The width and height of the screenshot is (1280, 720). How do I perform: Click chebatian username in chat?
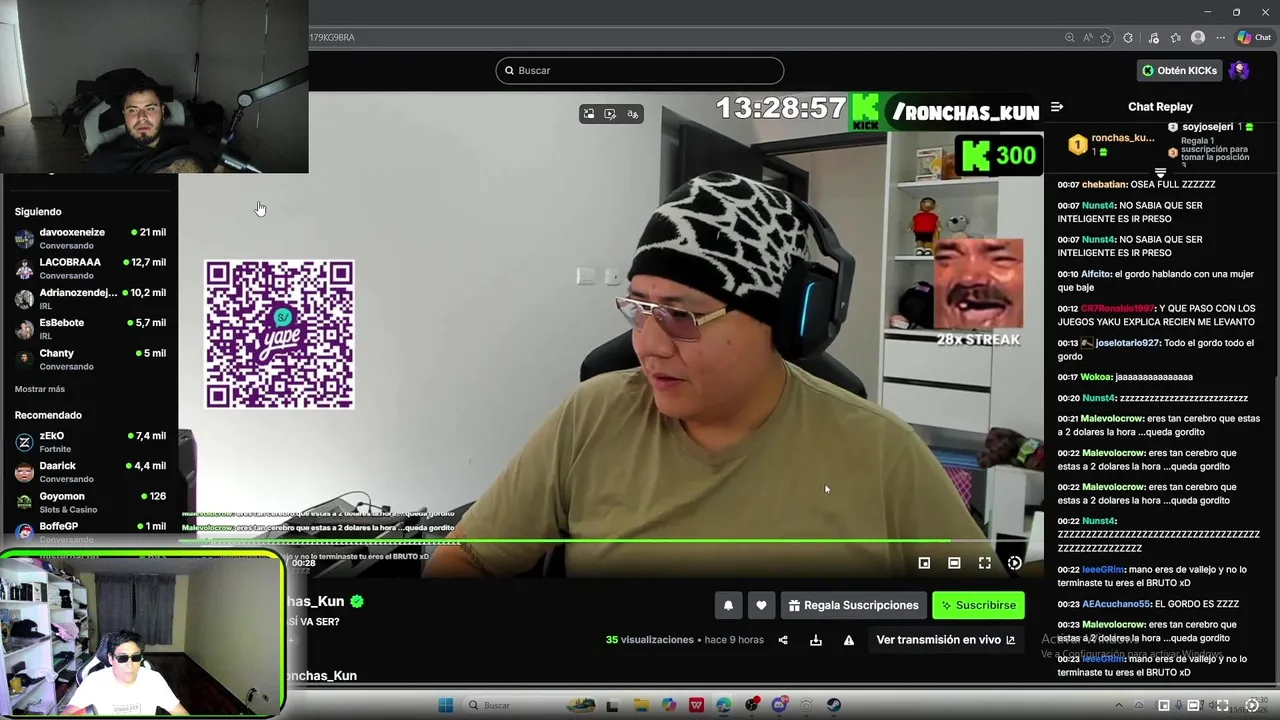tap(1104, 185)
